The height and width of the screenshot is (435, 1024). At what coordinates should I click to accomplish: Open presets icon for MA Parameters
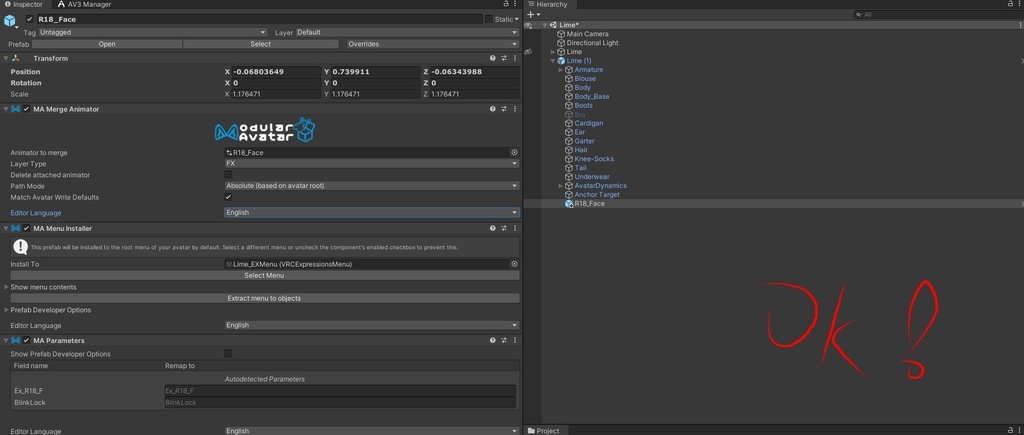pyautogui.click(x=504, y=340)
